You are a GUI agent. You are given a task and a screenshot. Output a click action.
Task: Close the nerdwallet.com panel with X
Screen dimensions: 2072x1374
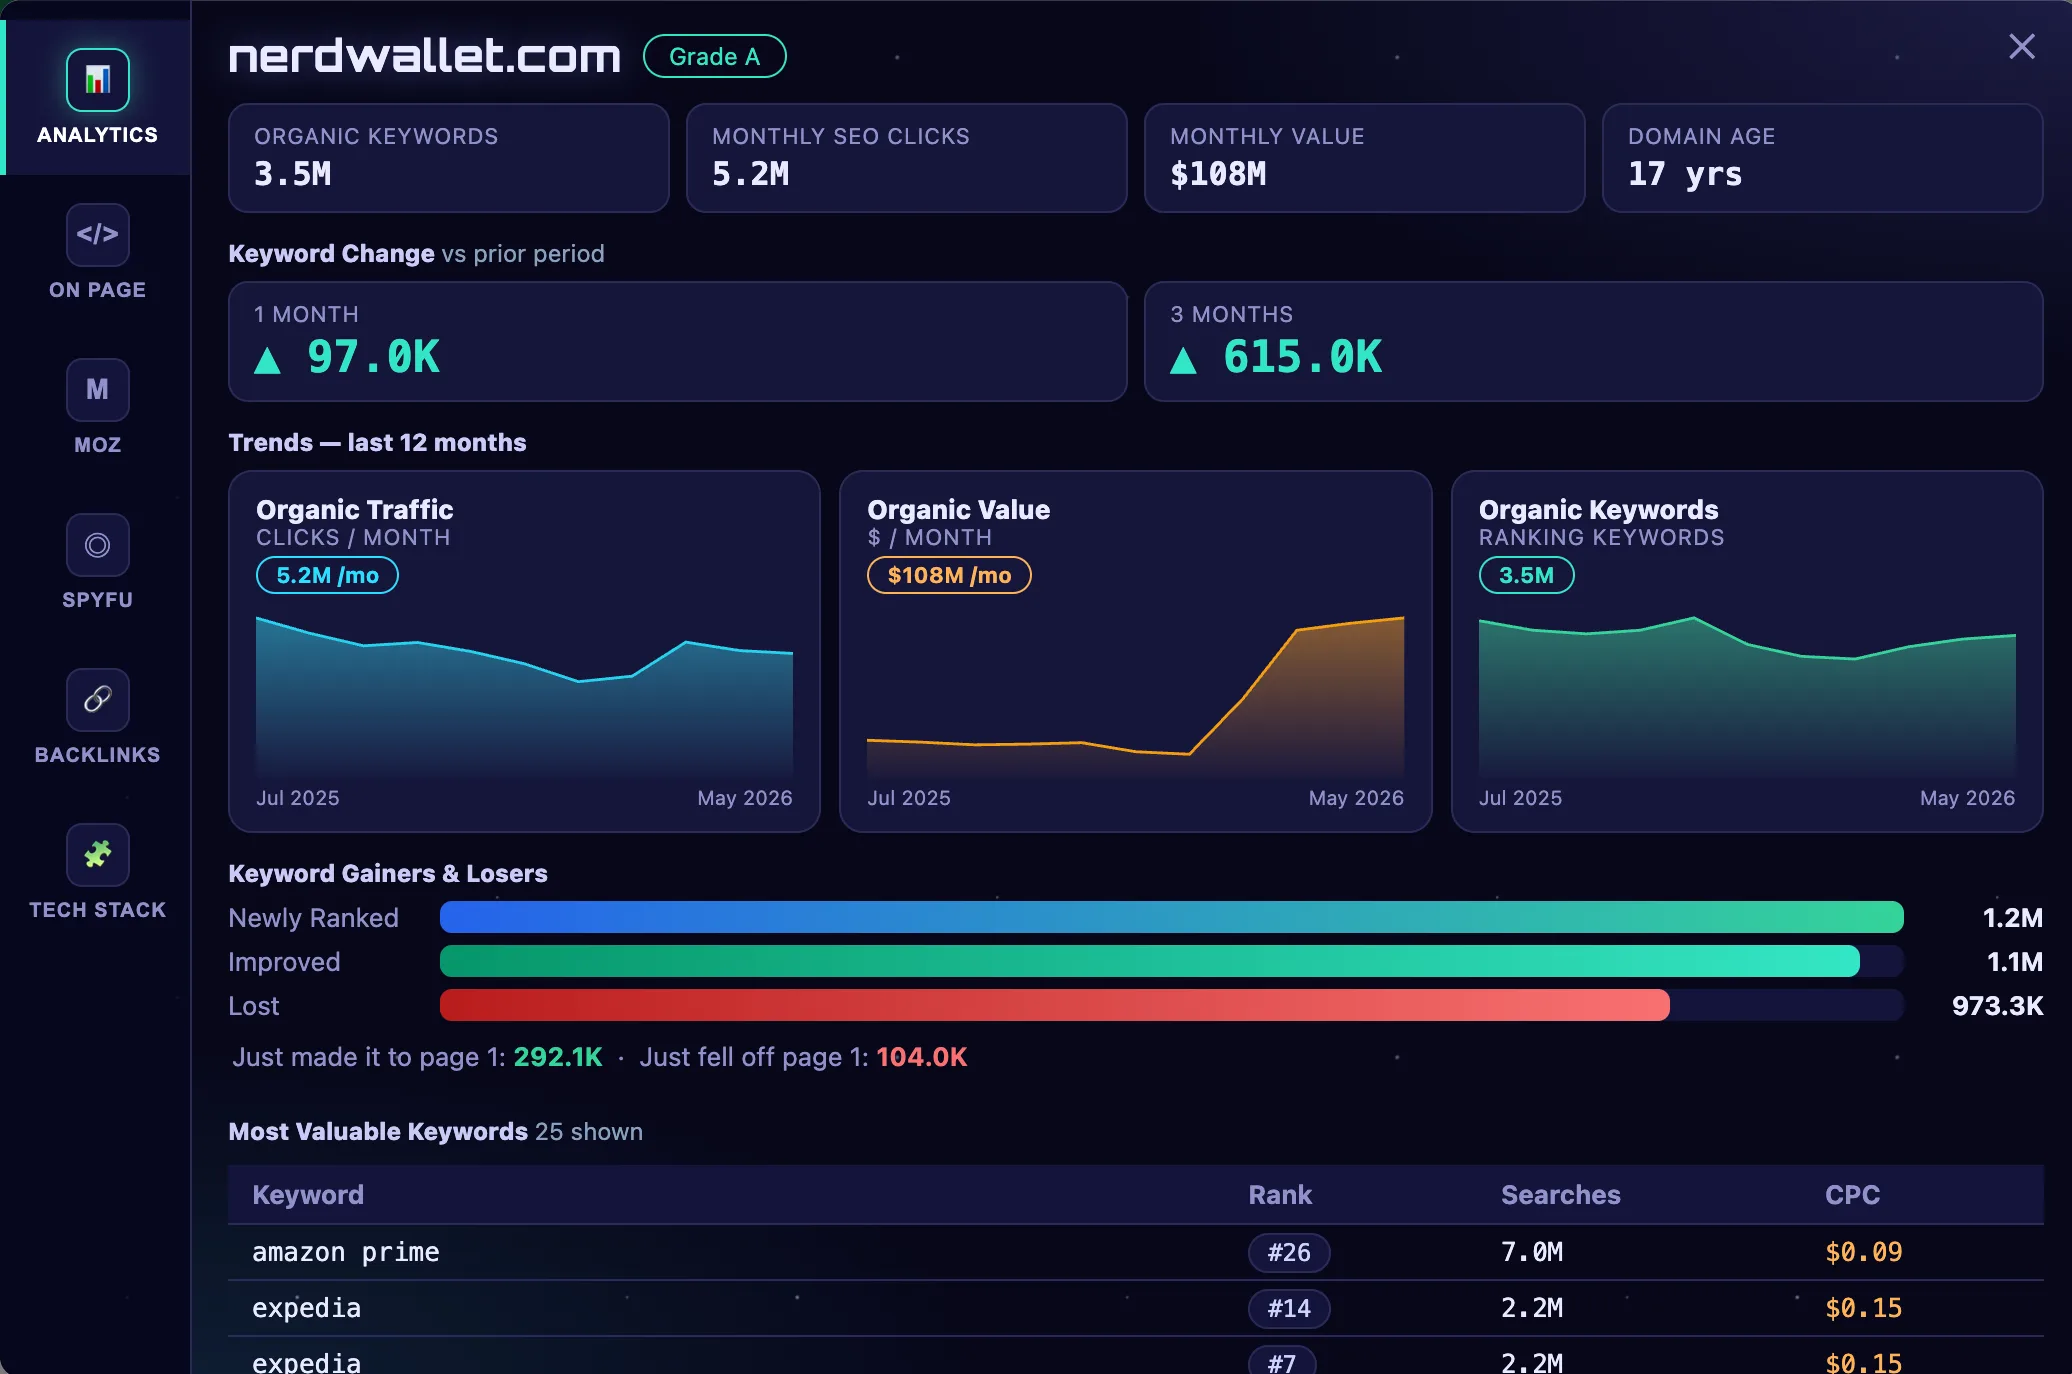pyautogui.click(x=2022, y=47)
